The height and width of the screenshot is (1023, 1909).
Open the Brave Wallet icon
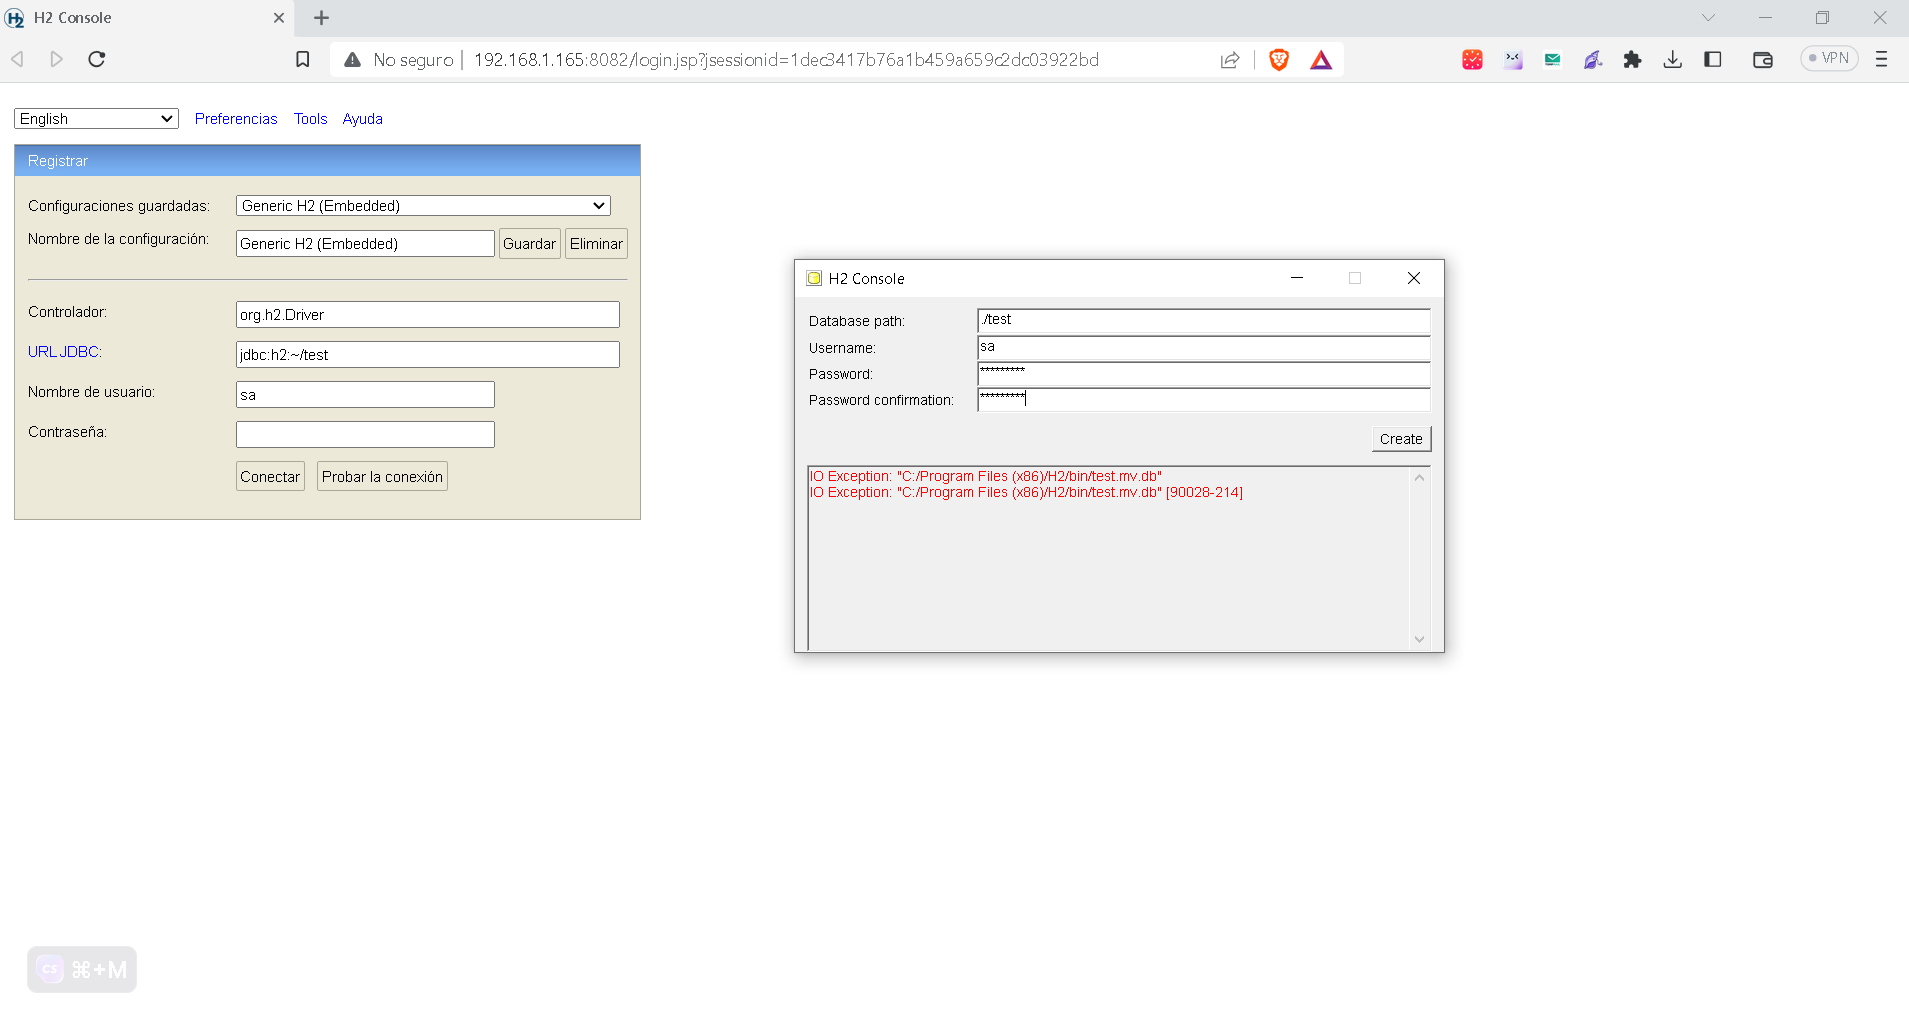1763,60
